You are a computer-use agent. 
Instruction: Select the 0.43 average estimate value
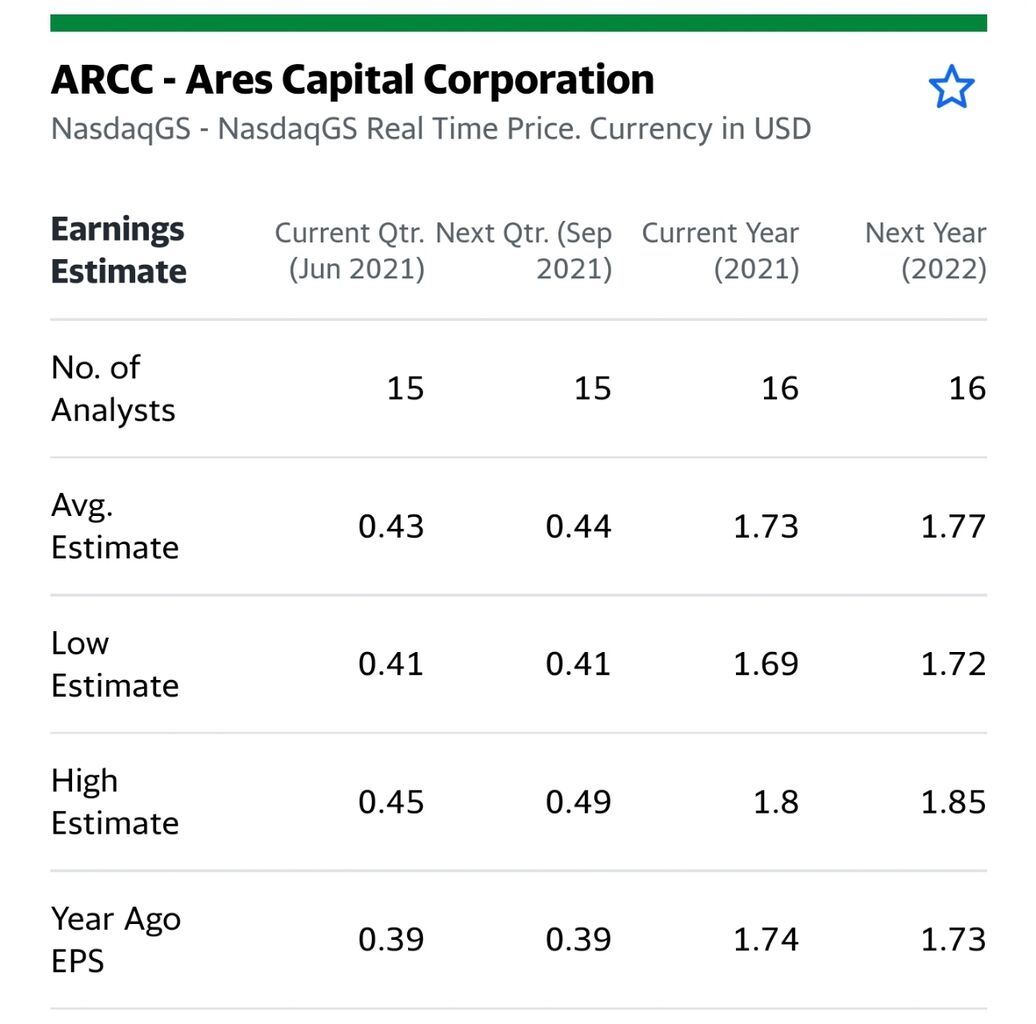[x=393, y=526]
